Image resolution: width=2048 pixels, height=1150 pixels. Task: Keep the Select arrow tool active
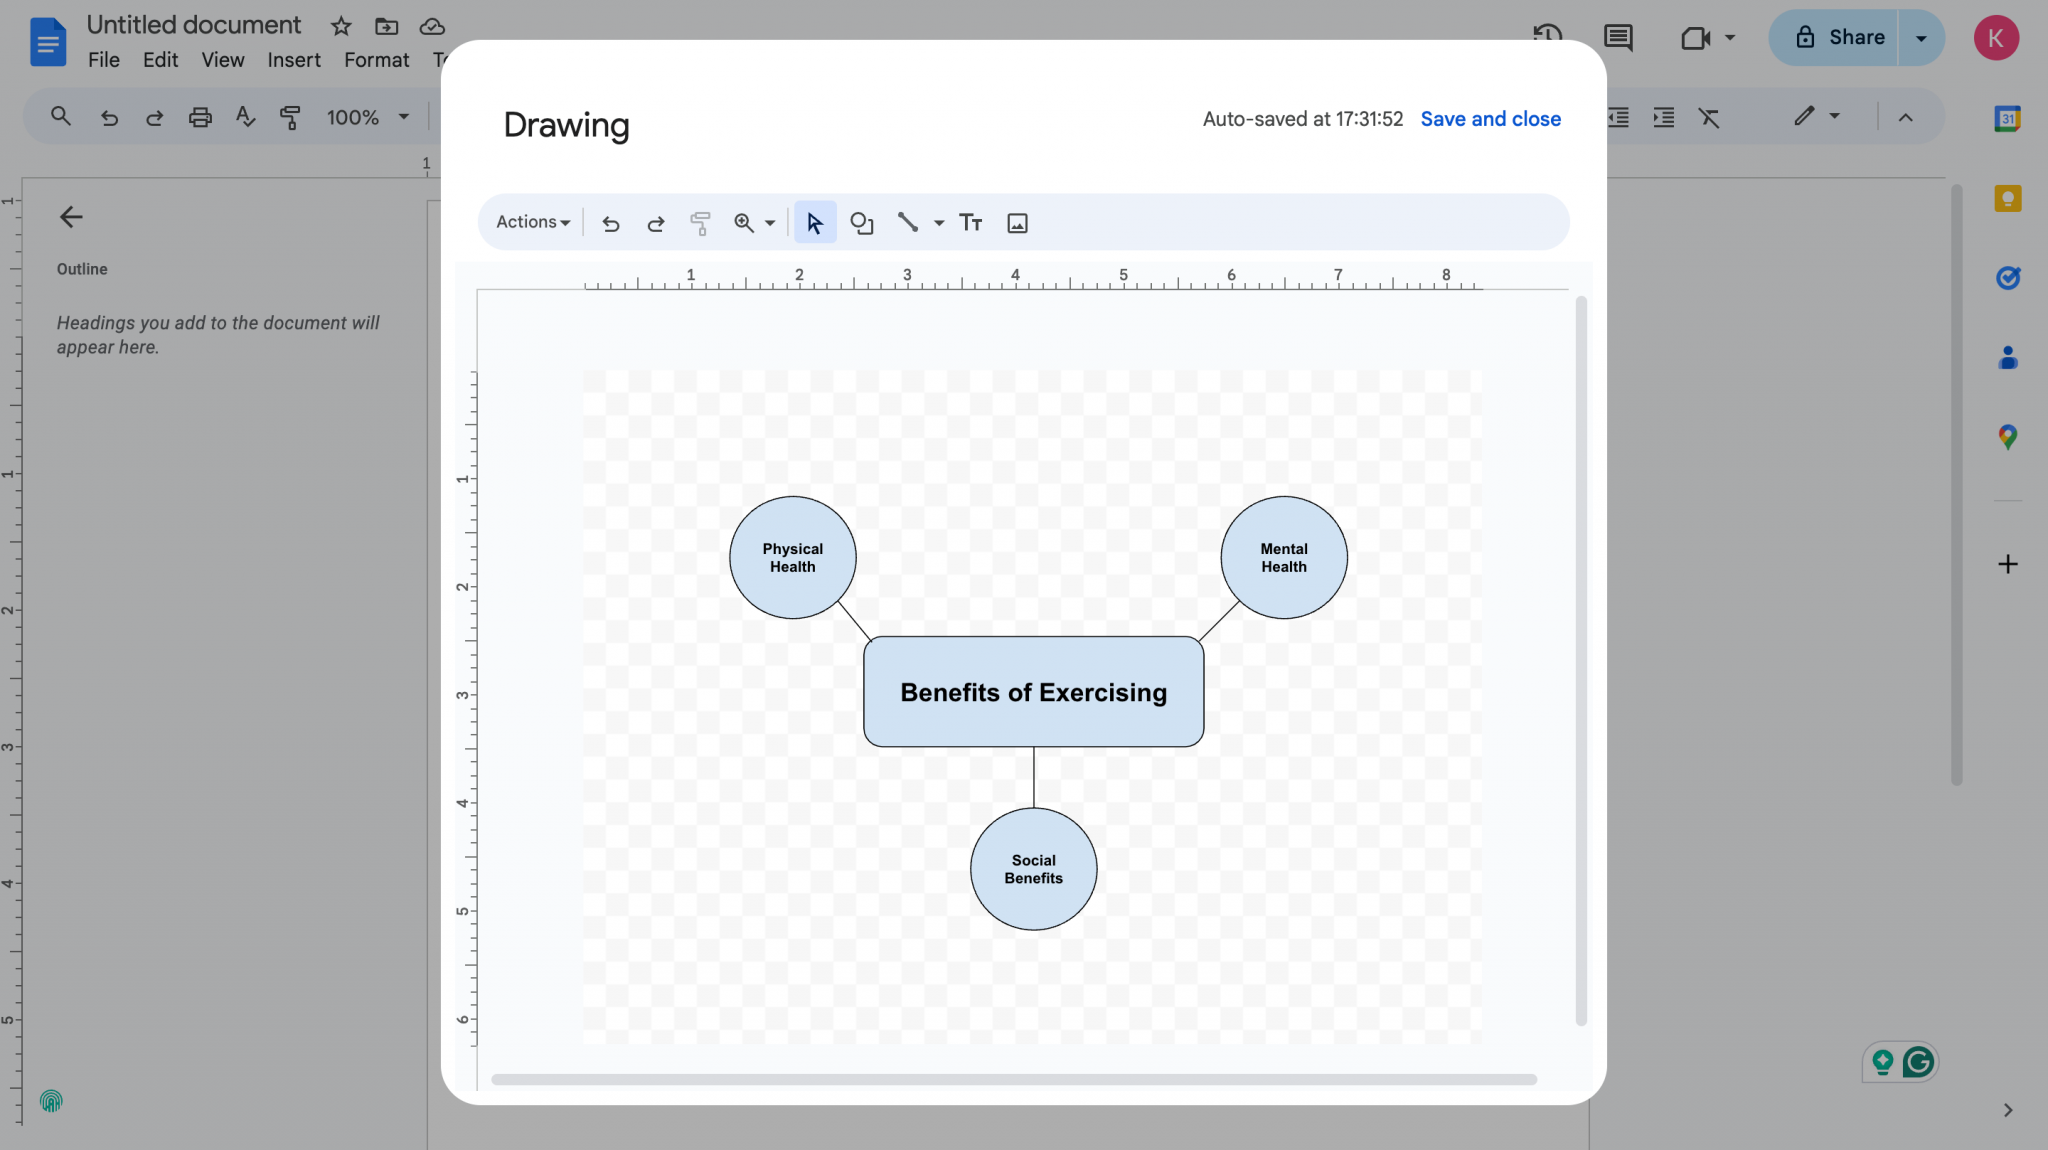coord(814,222)
